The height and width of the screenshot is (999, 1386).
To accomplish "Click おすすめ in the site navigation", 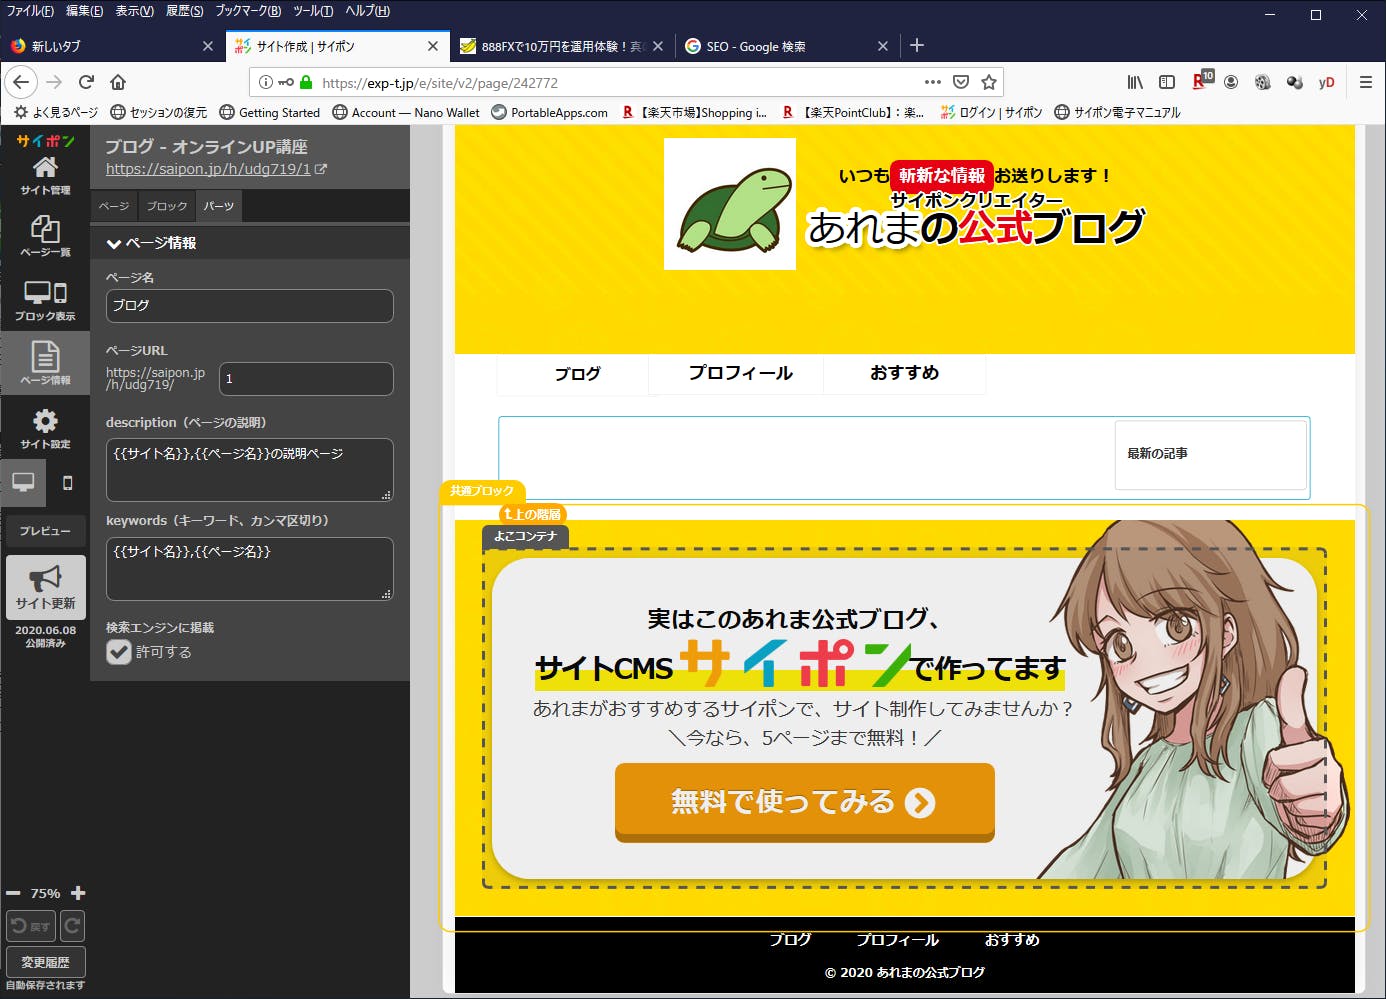I will pyautogui.click(x=904, y=373).
